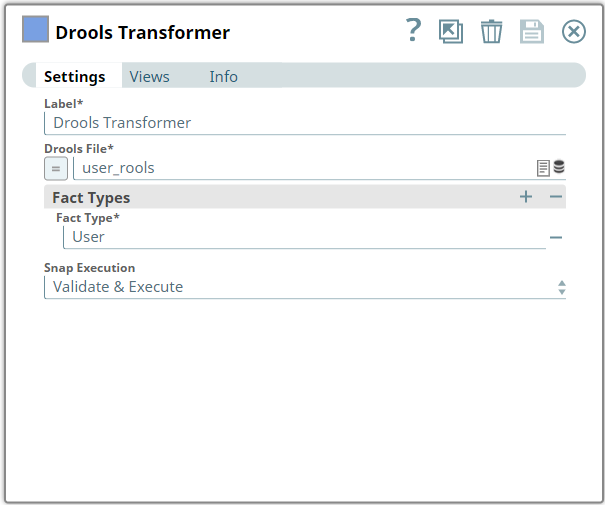Screen dimensions: 605x505
Task: Click the Snap Execution selector arrows
Action: point(562,287)
